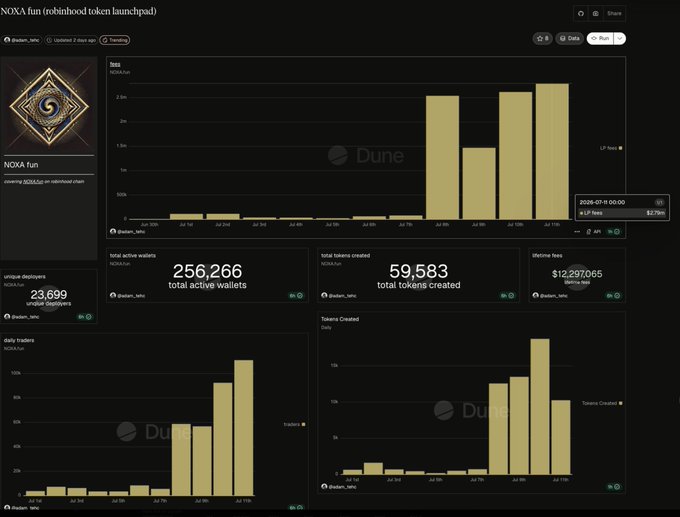Toggle the Tokens Created legend entry
Image resolution: width=680 pixels, height=517 pixels.
coord(602,403)
